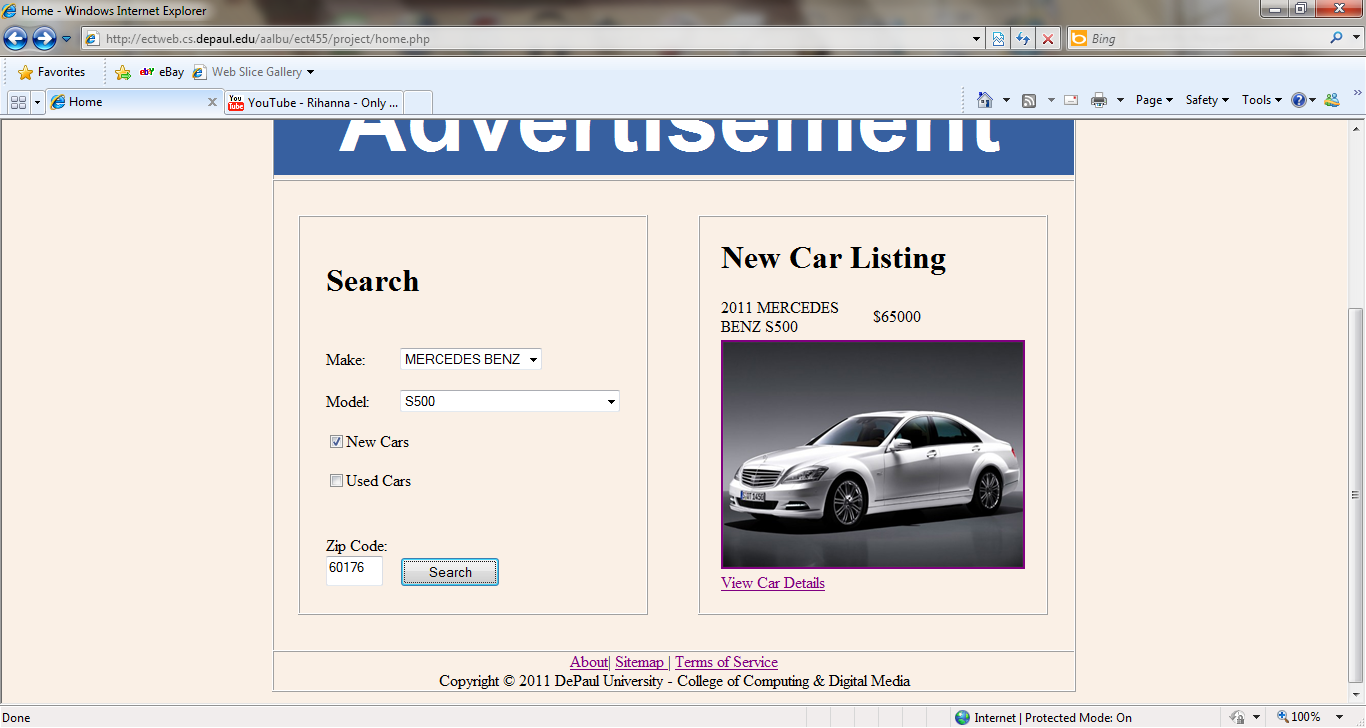Open the address bar history dropdown arrow
Screen dimensions: 1366x728
point(977,39)
